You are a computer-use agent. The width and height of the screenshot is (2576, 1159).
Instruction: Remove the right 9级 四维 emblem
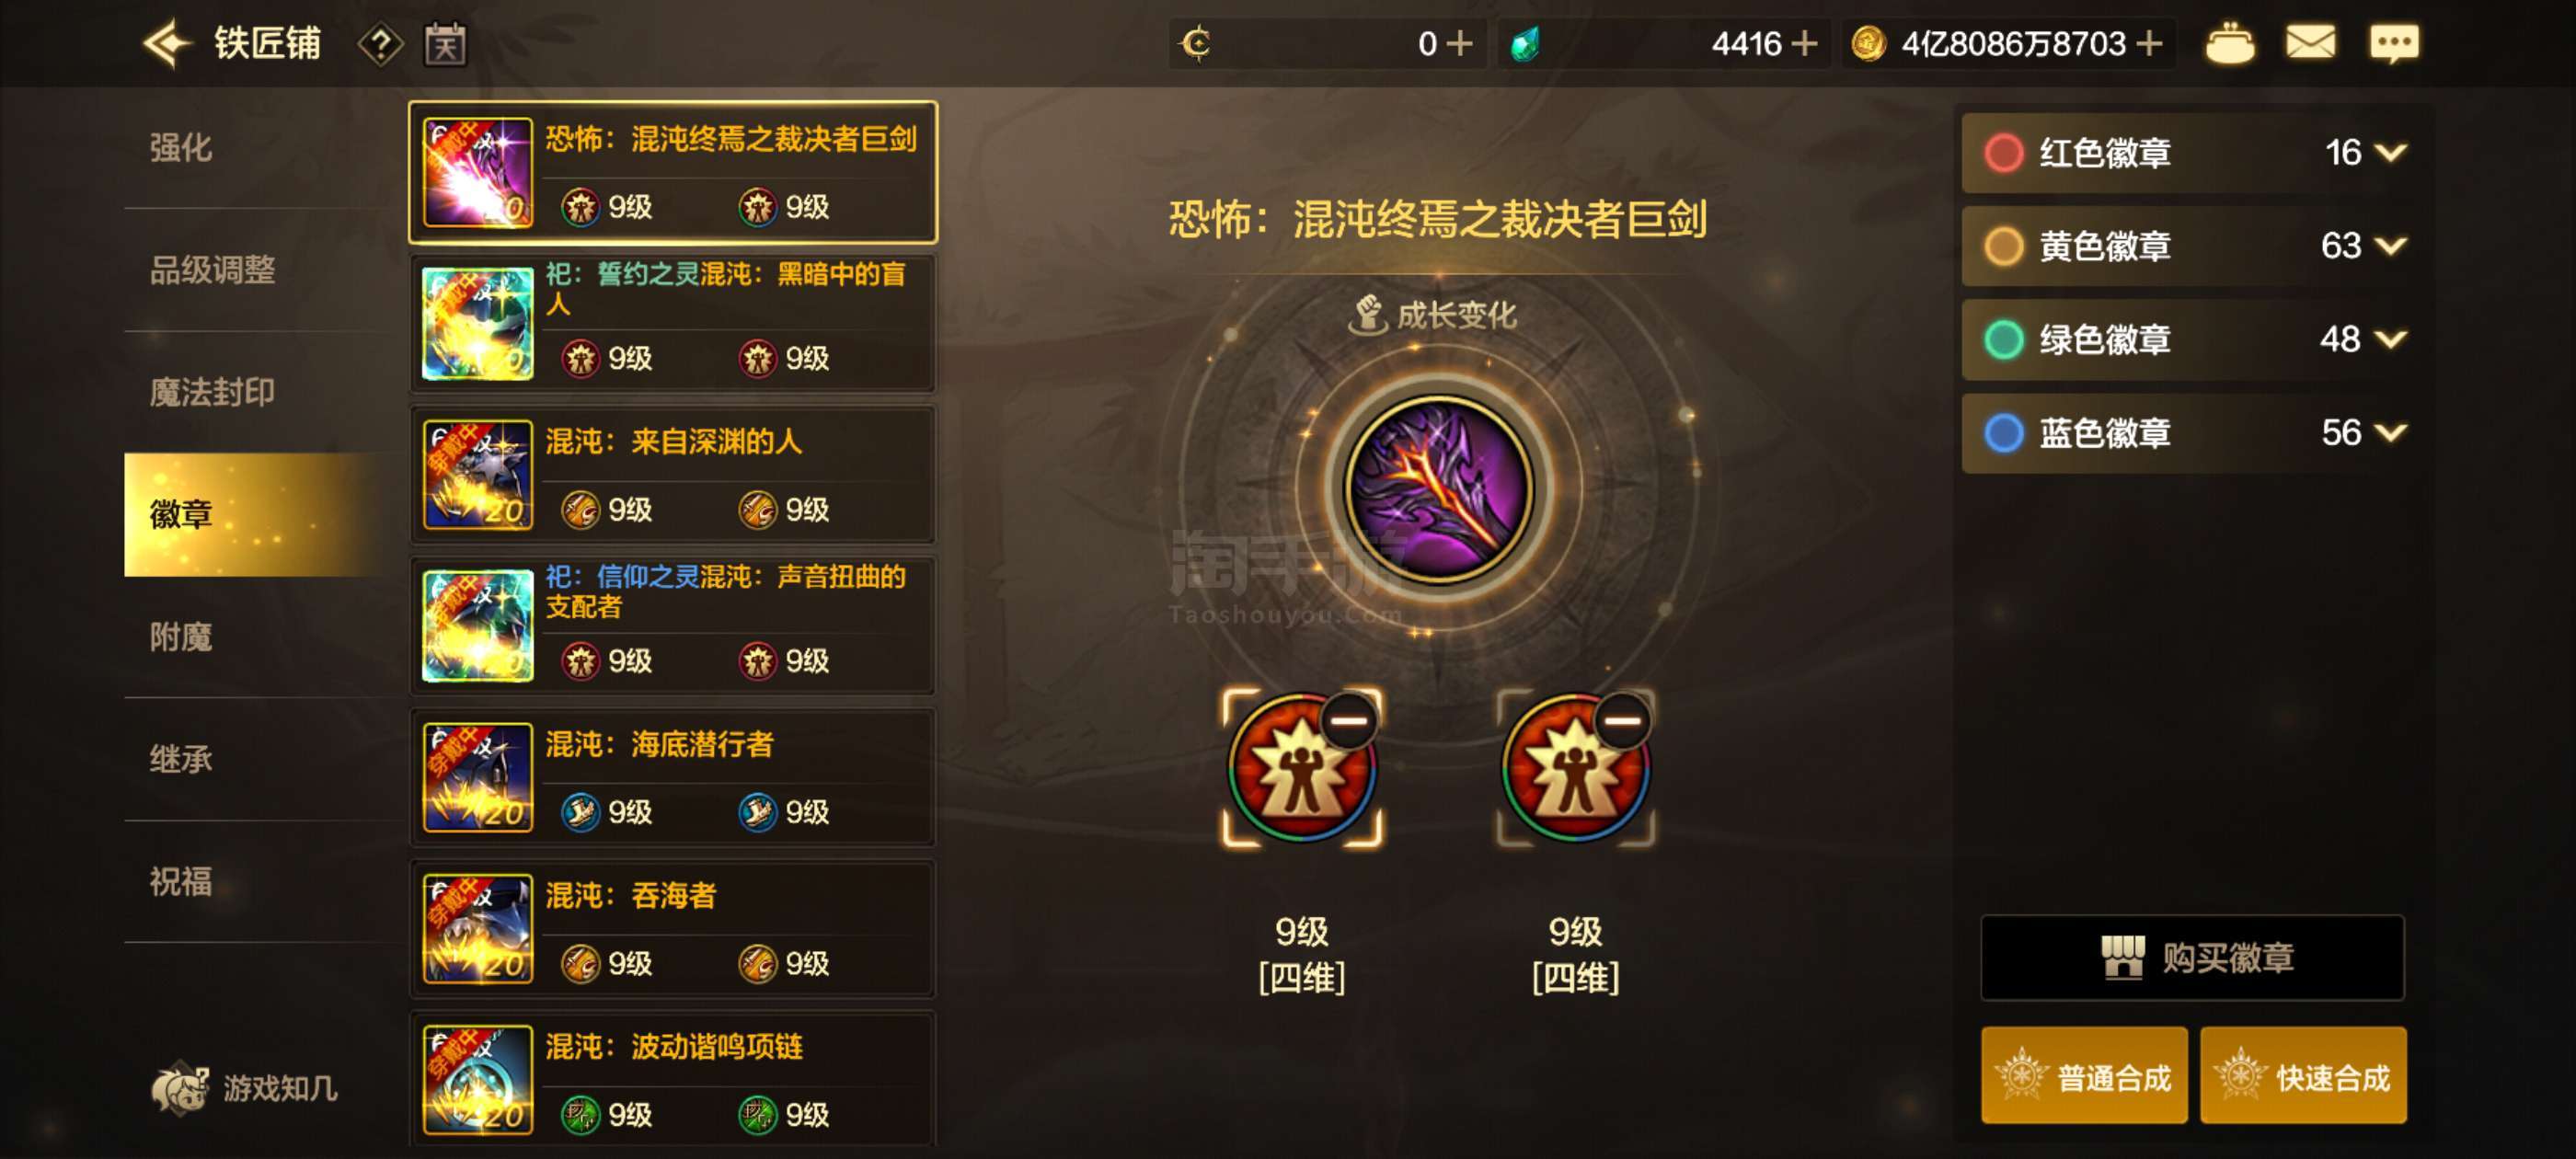(1621, 720)
